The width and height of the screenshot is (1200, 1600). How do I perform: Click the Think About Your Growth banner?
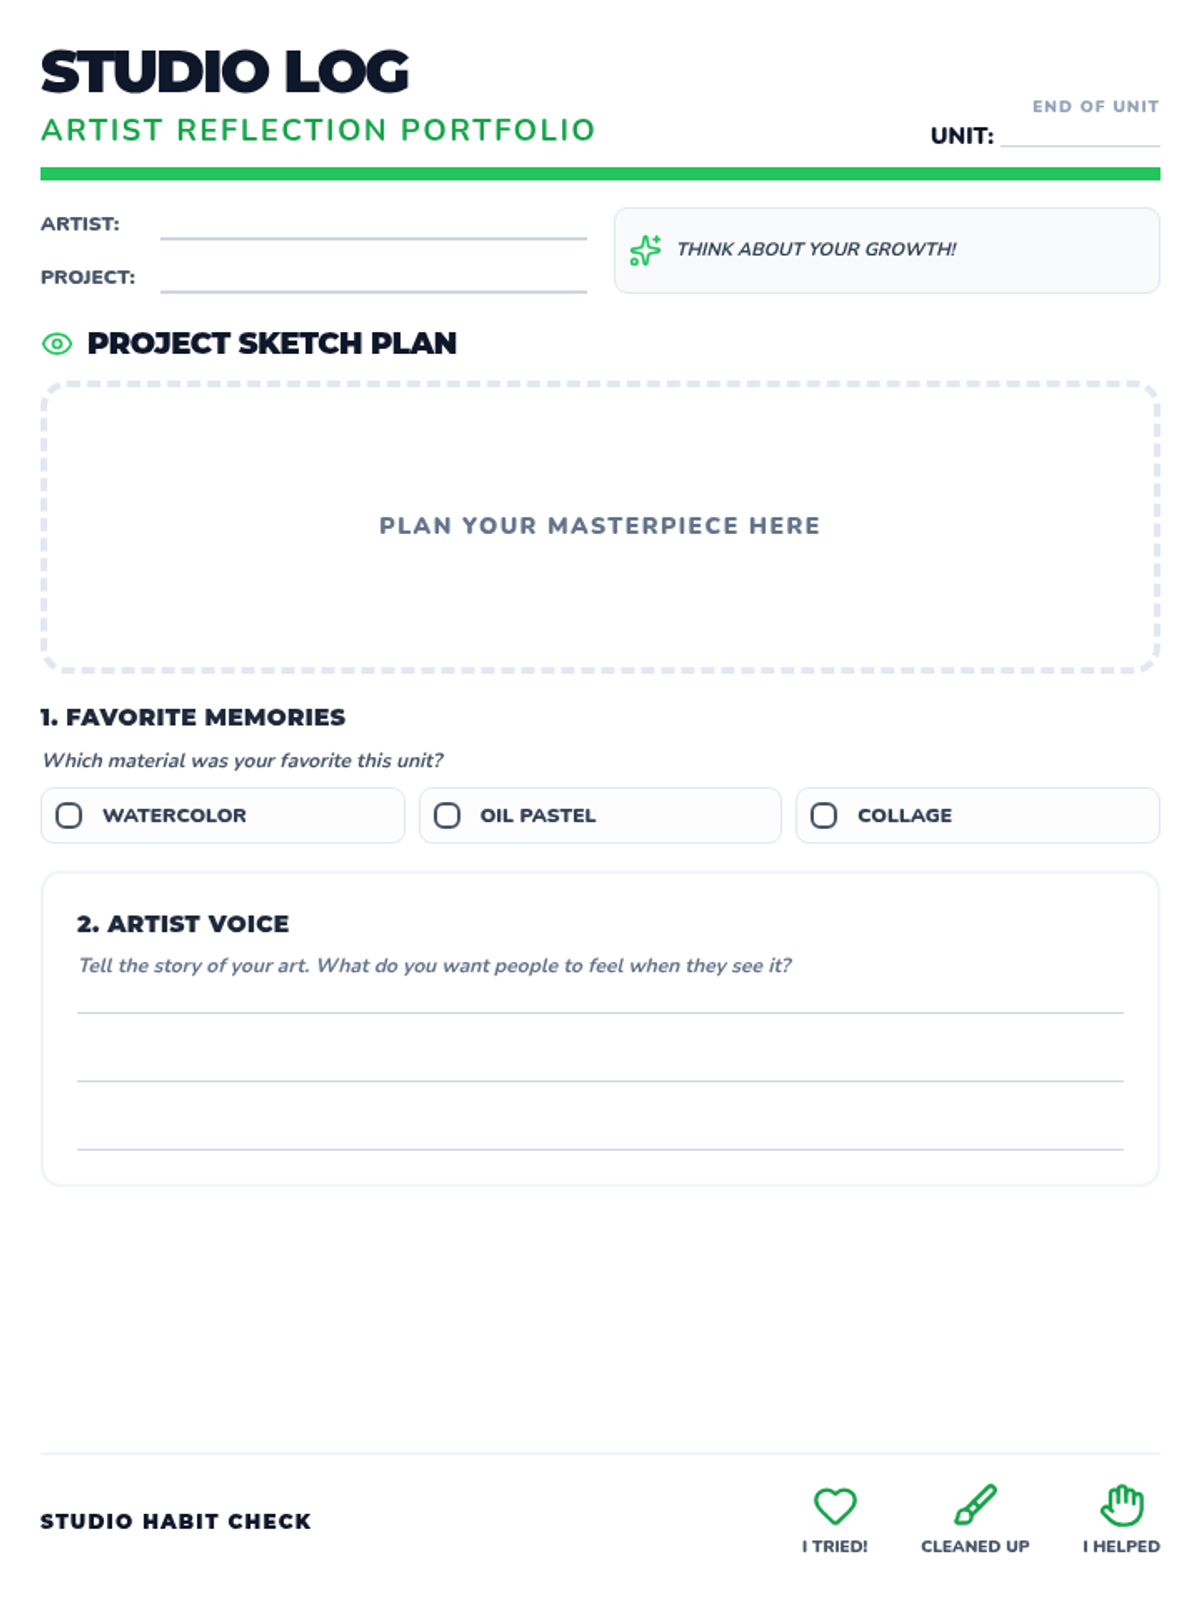click(886, 250)
